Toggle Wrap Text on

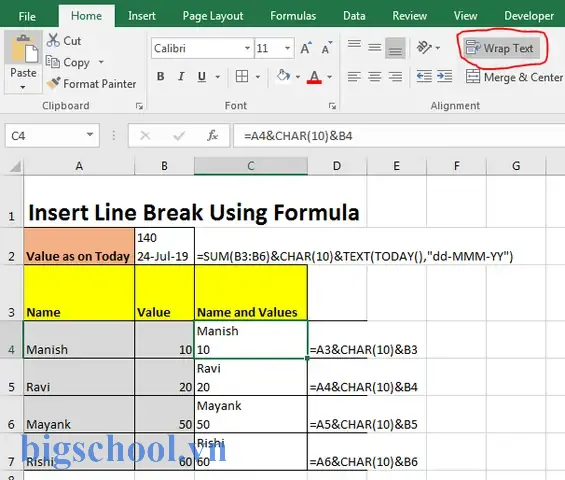(501, 48)
